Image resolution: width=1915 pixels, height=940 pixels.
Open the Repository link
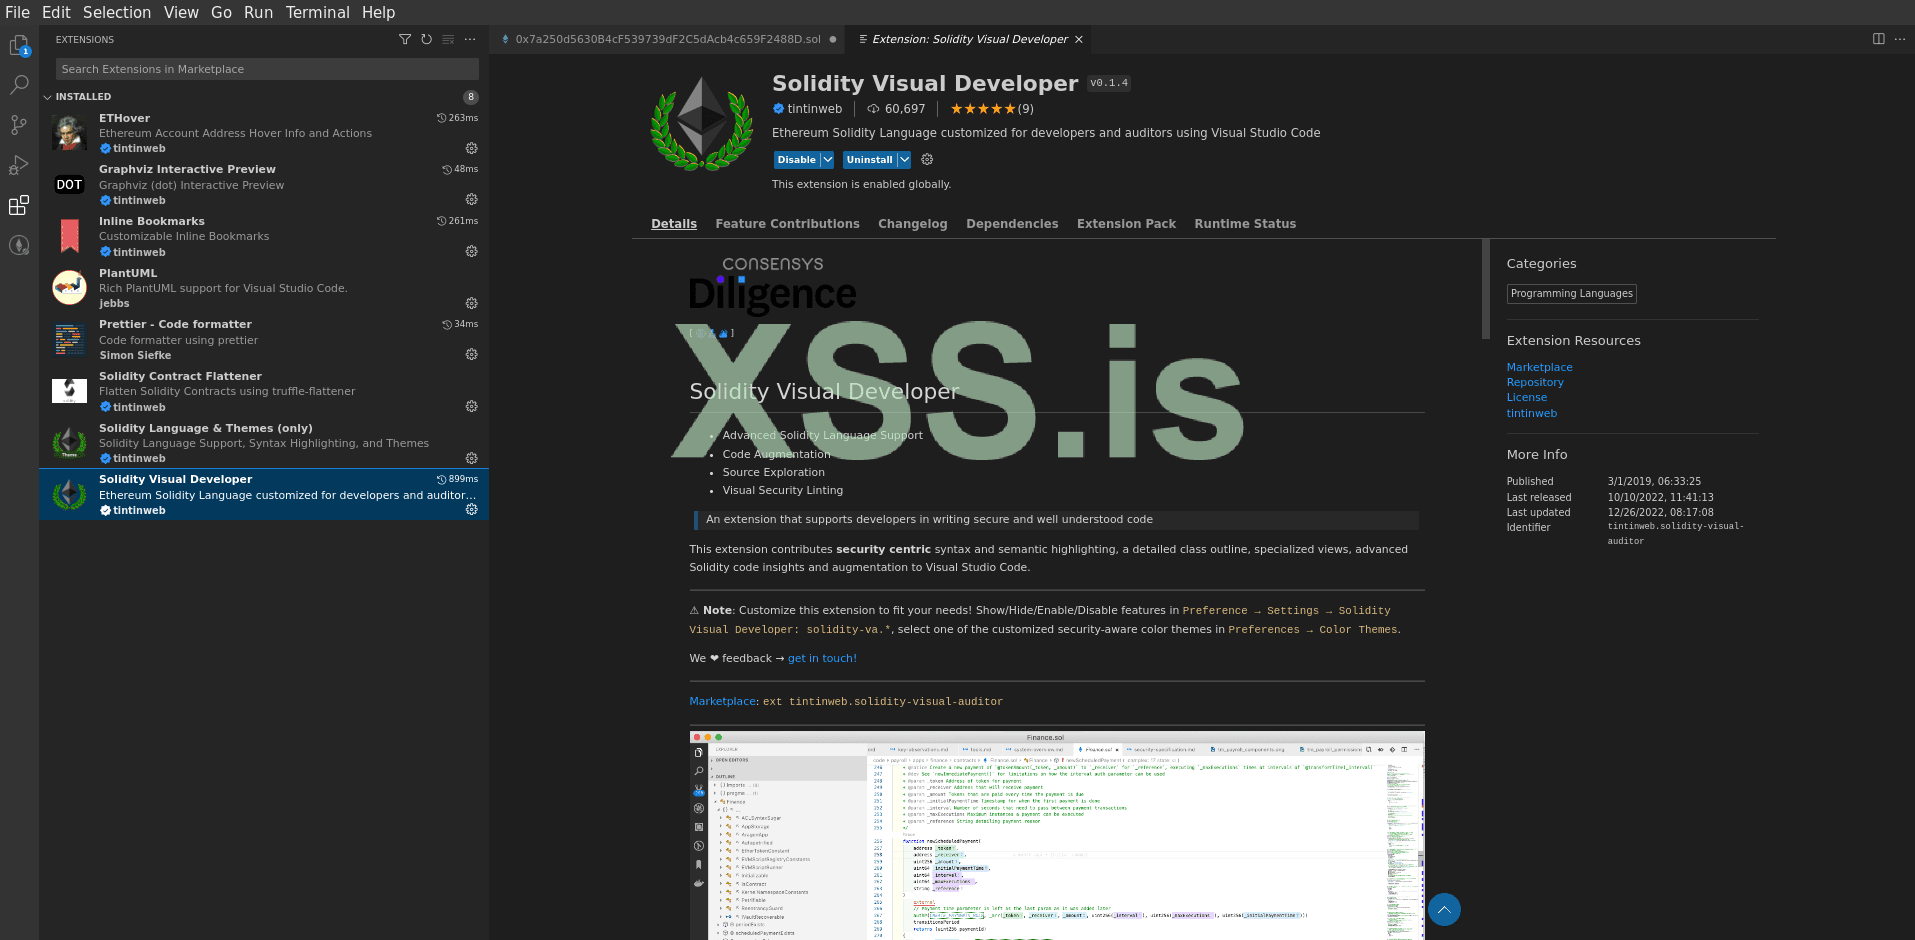(x=1534, y=383)
